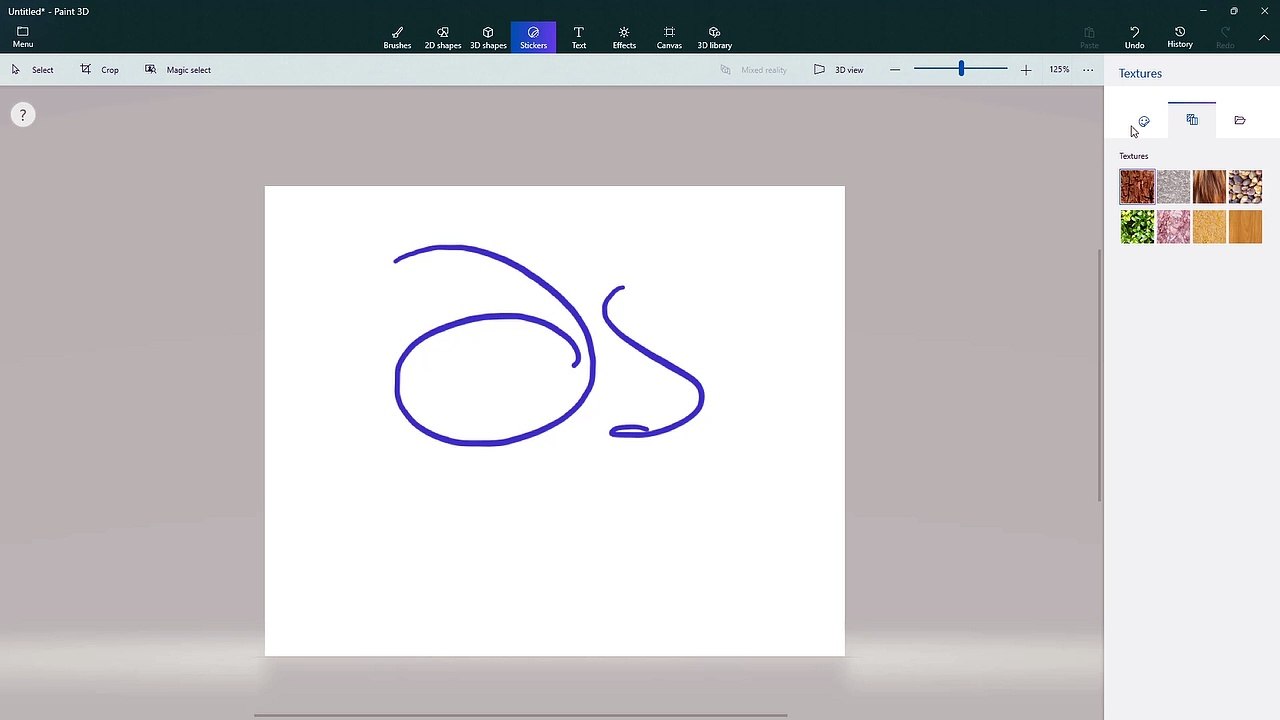Select the brown hair texture
This screenshot has height=720, width=1280.
pos(1209,187)
